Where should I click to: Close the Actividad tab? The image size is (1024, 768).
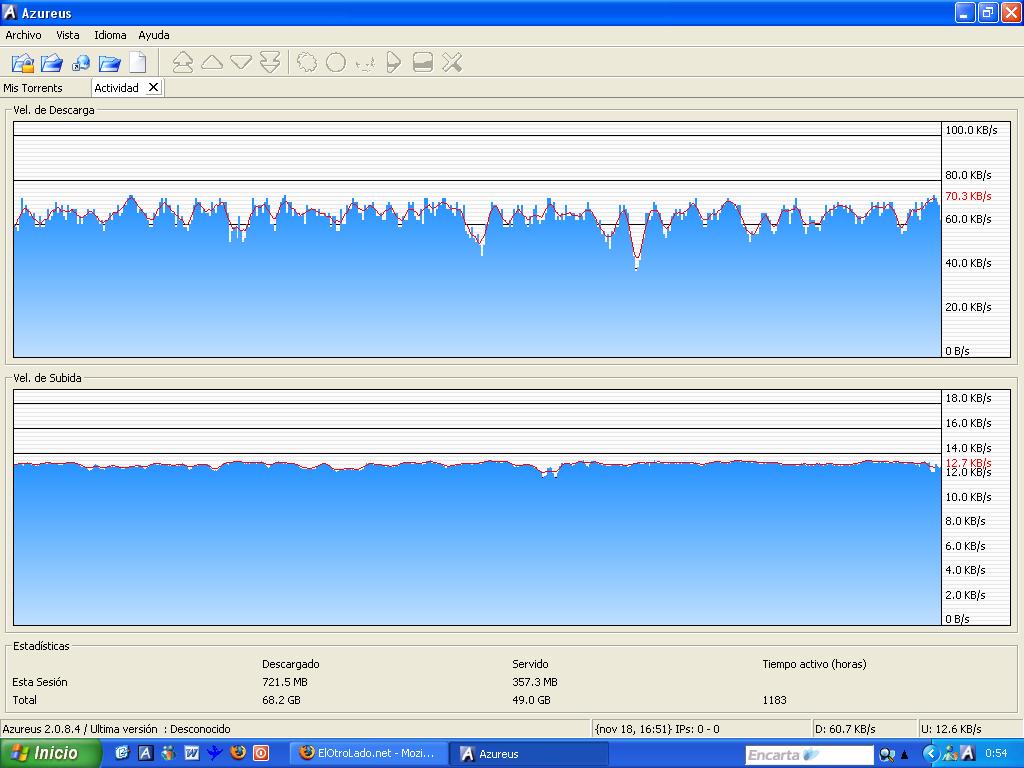153,87
